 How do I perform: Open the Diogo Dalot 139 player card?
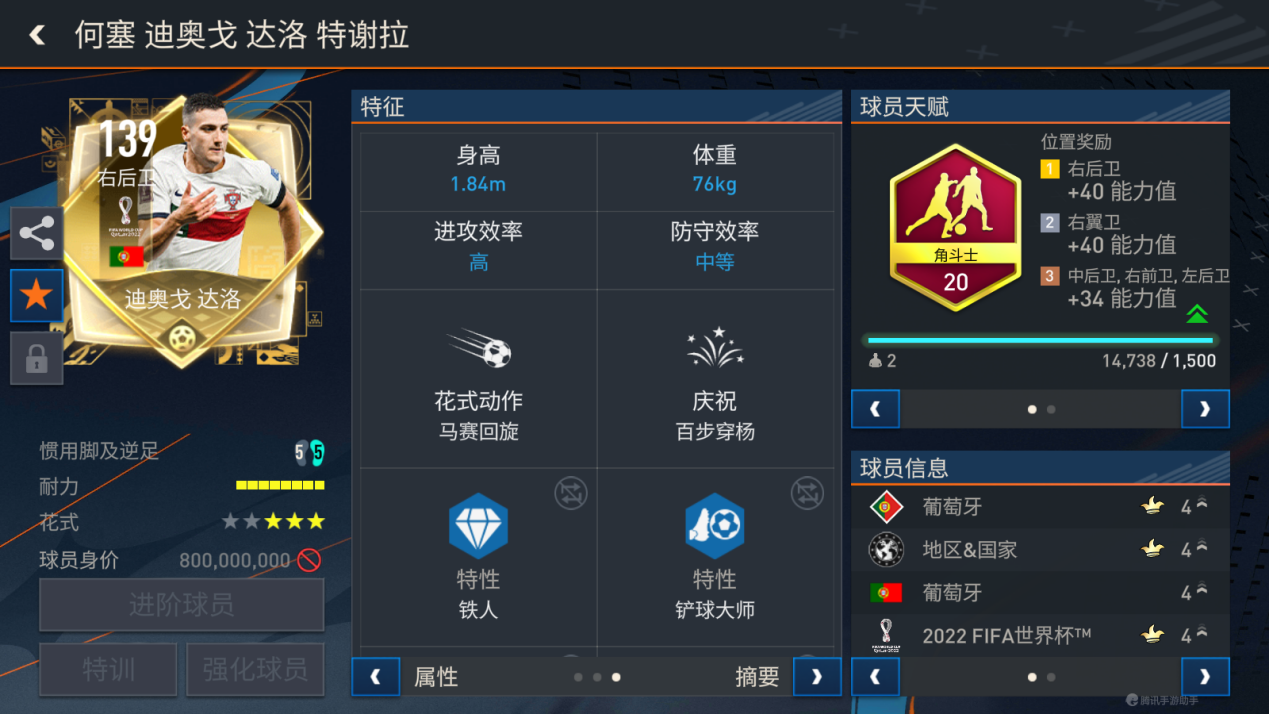182,230
